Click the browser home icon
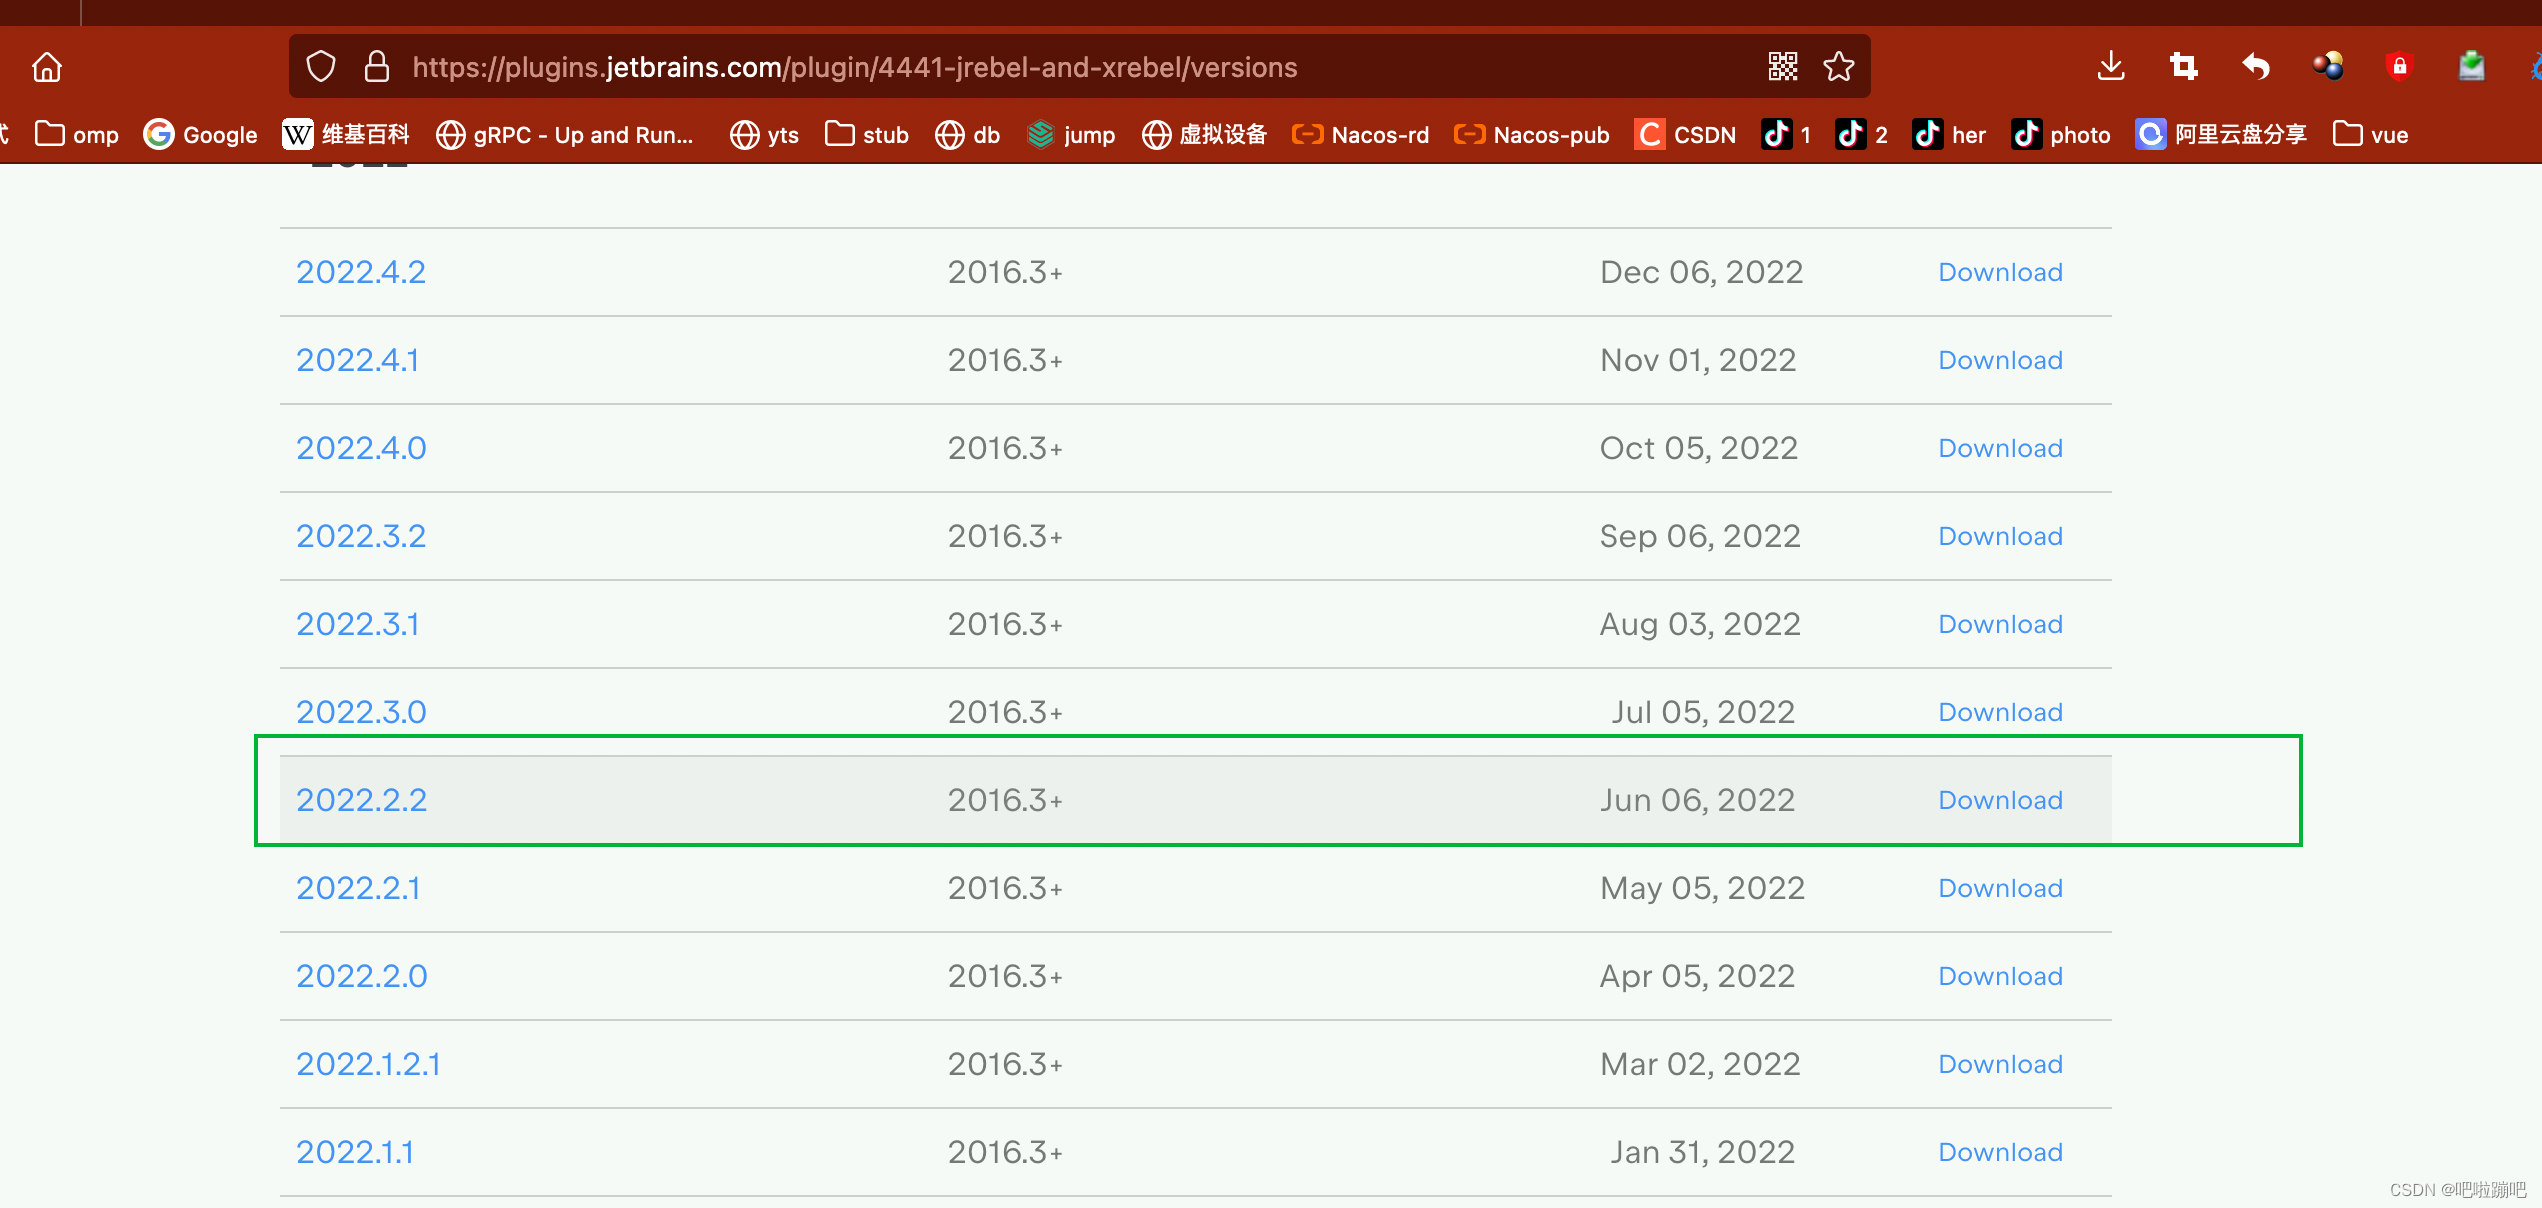Viewport: 2542px width, 1208px height. pos(47,67)
